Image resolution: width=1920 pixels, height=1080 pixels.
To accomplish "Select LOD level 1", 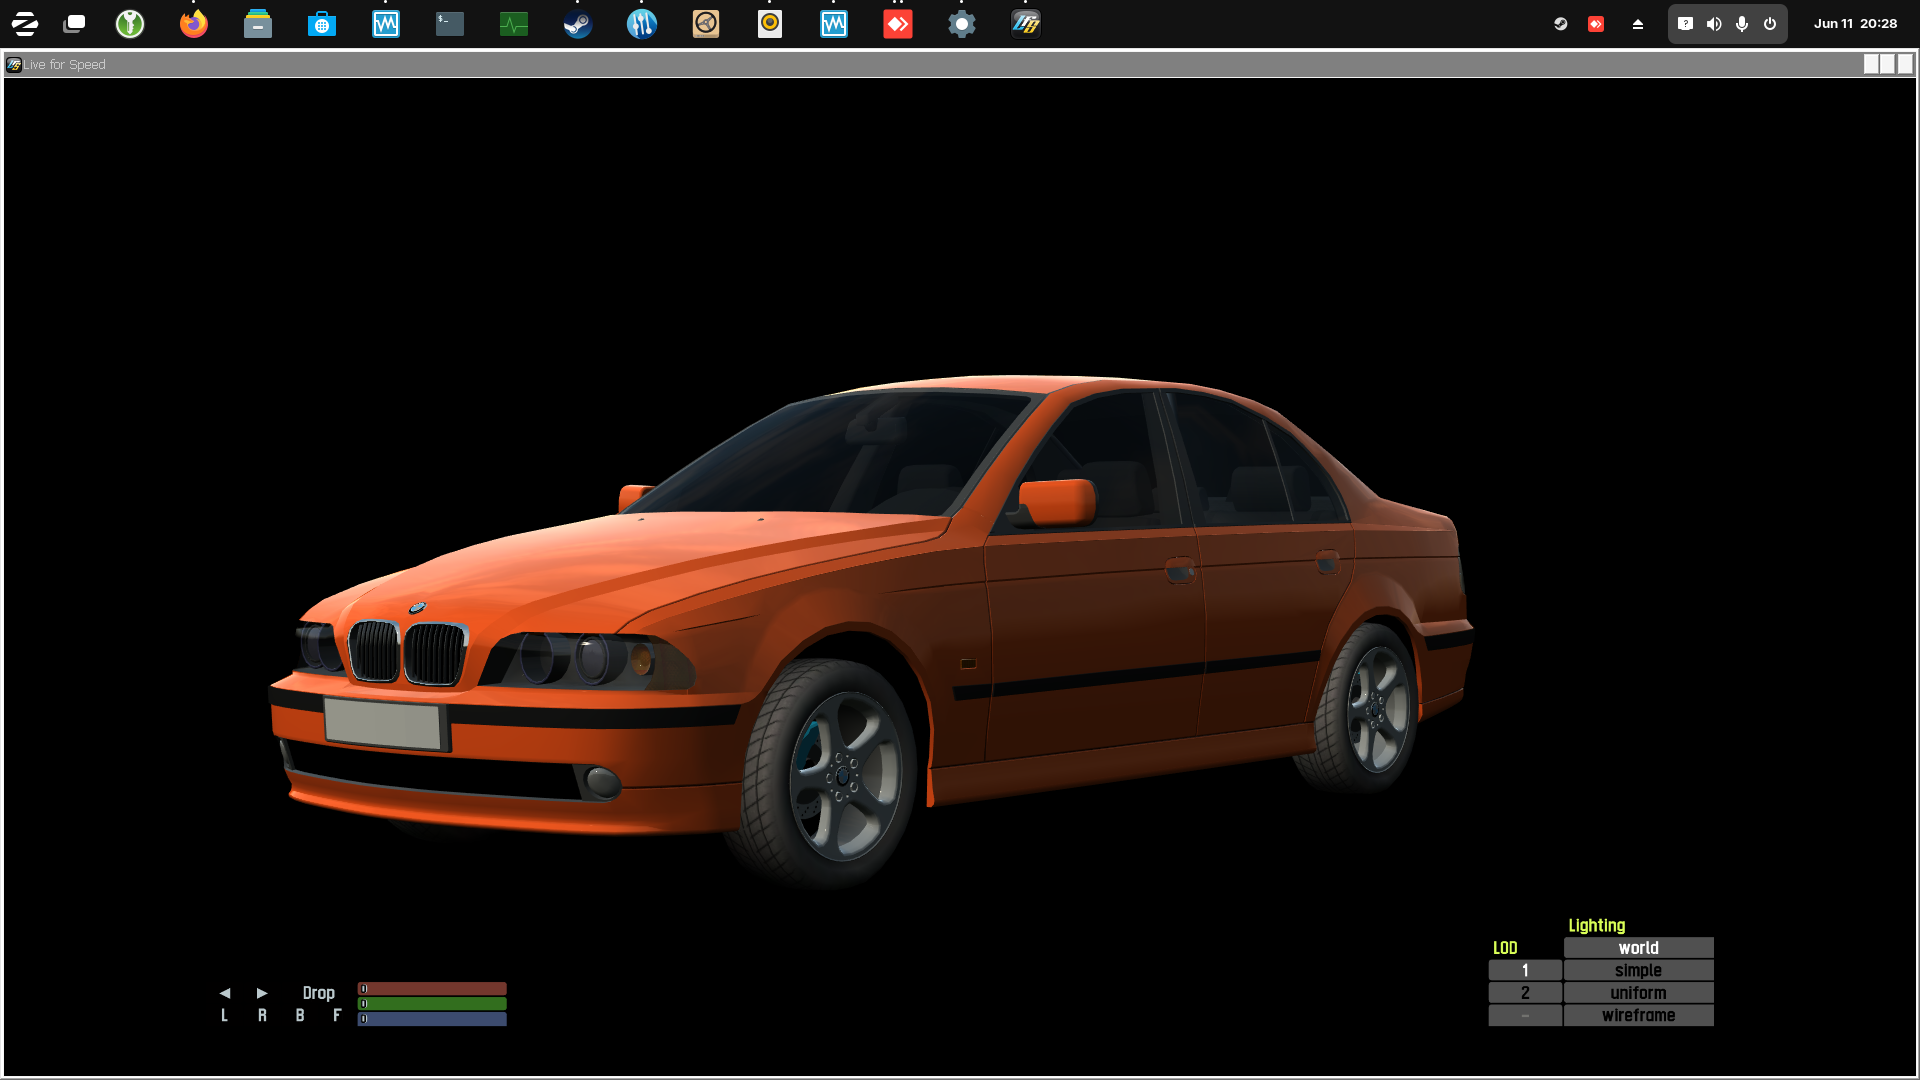I will point(1525,970).
